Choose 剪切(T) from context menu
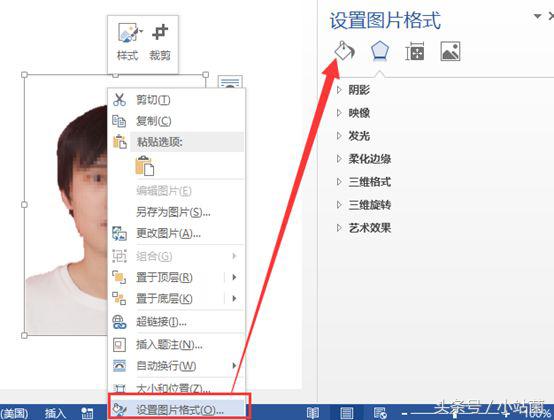The width and height of the screenshot is (554, 420). click(x=177, y=100)
